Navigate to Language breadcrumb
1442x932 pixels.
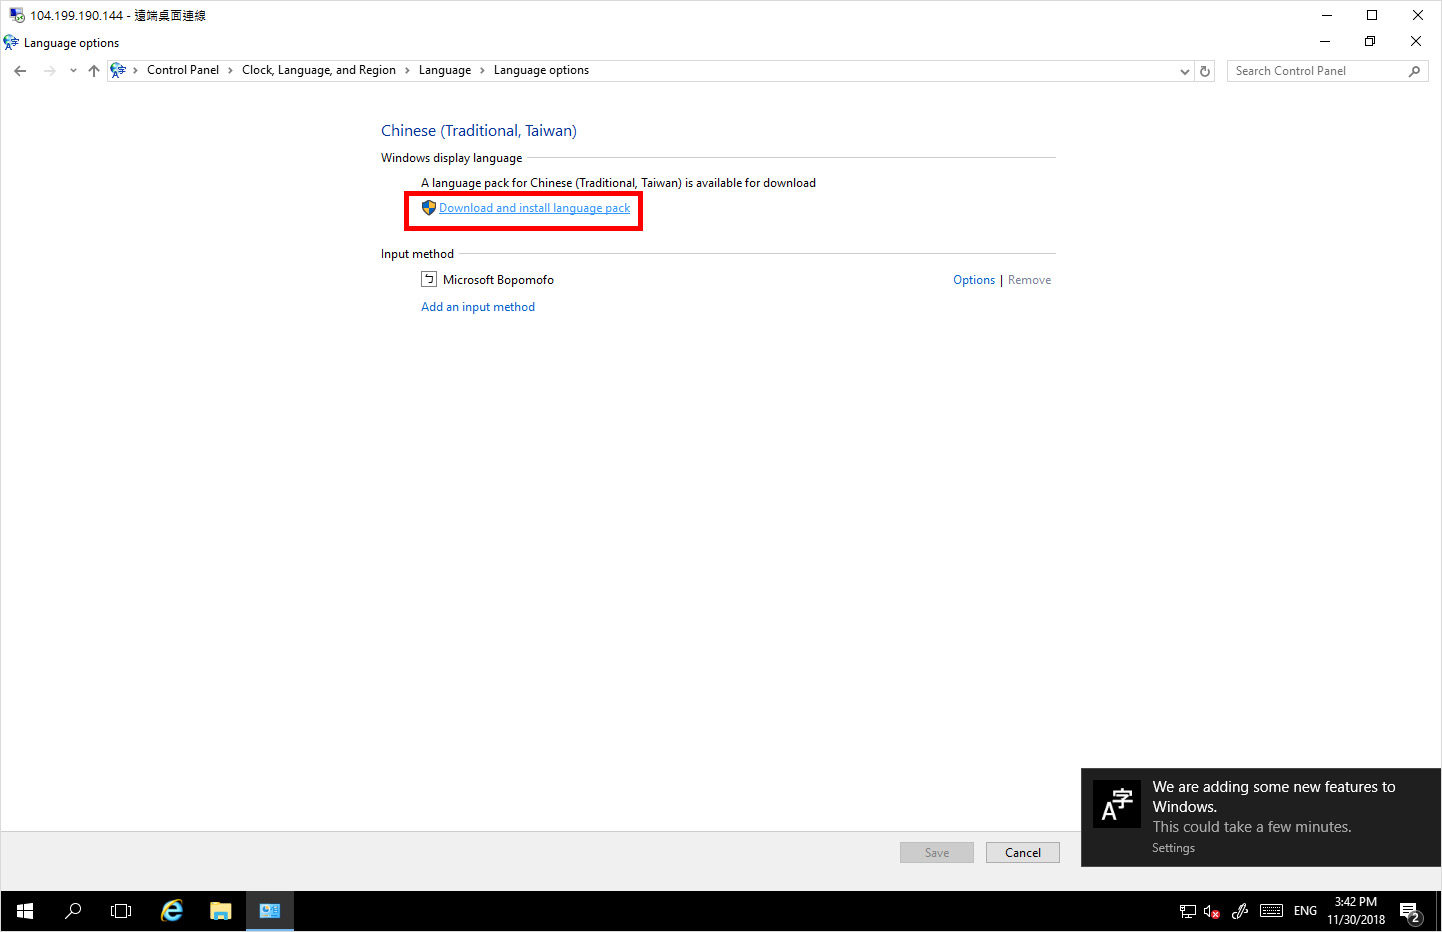tap(445, 70)
